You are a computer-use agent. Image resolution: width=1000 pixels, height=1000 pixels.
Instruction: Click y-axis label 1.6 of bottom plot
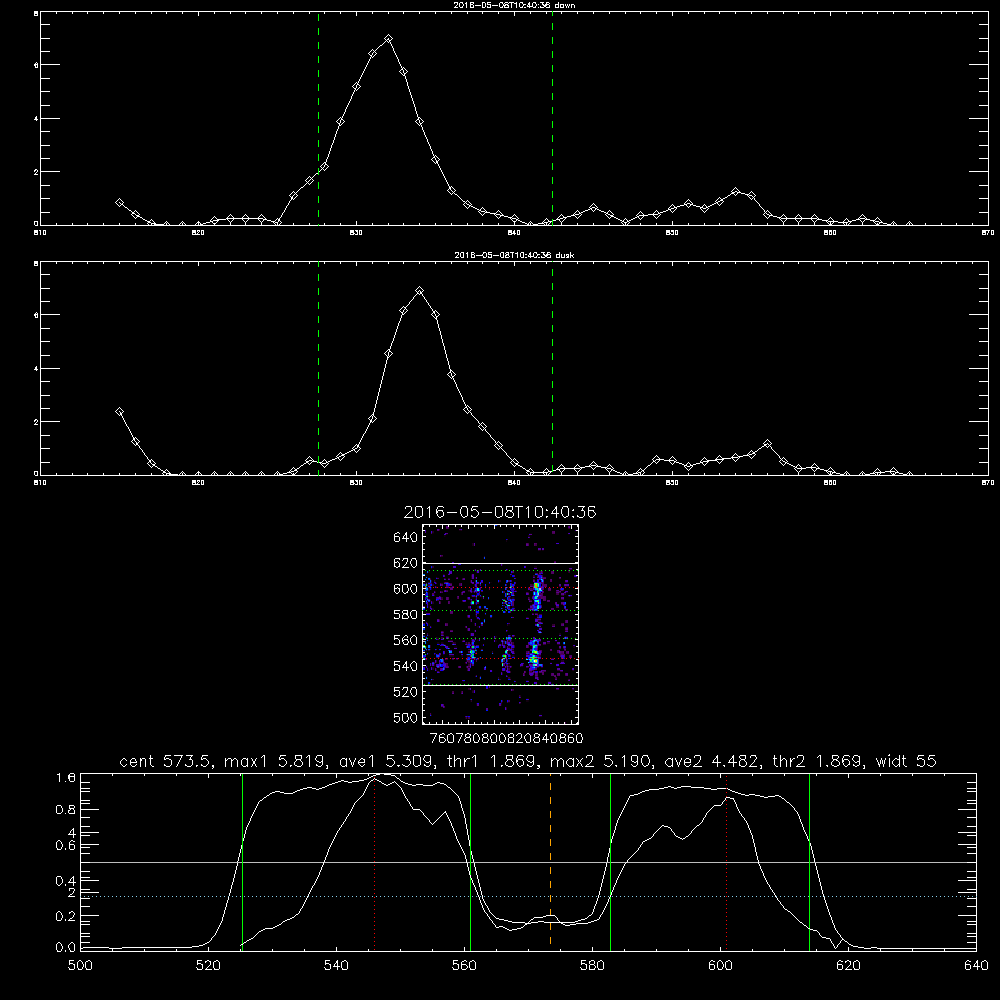(66, 777)
